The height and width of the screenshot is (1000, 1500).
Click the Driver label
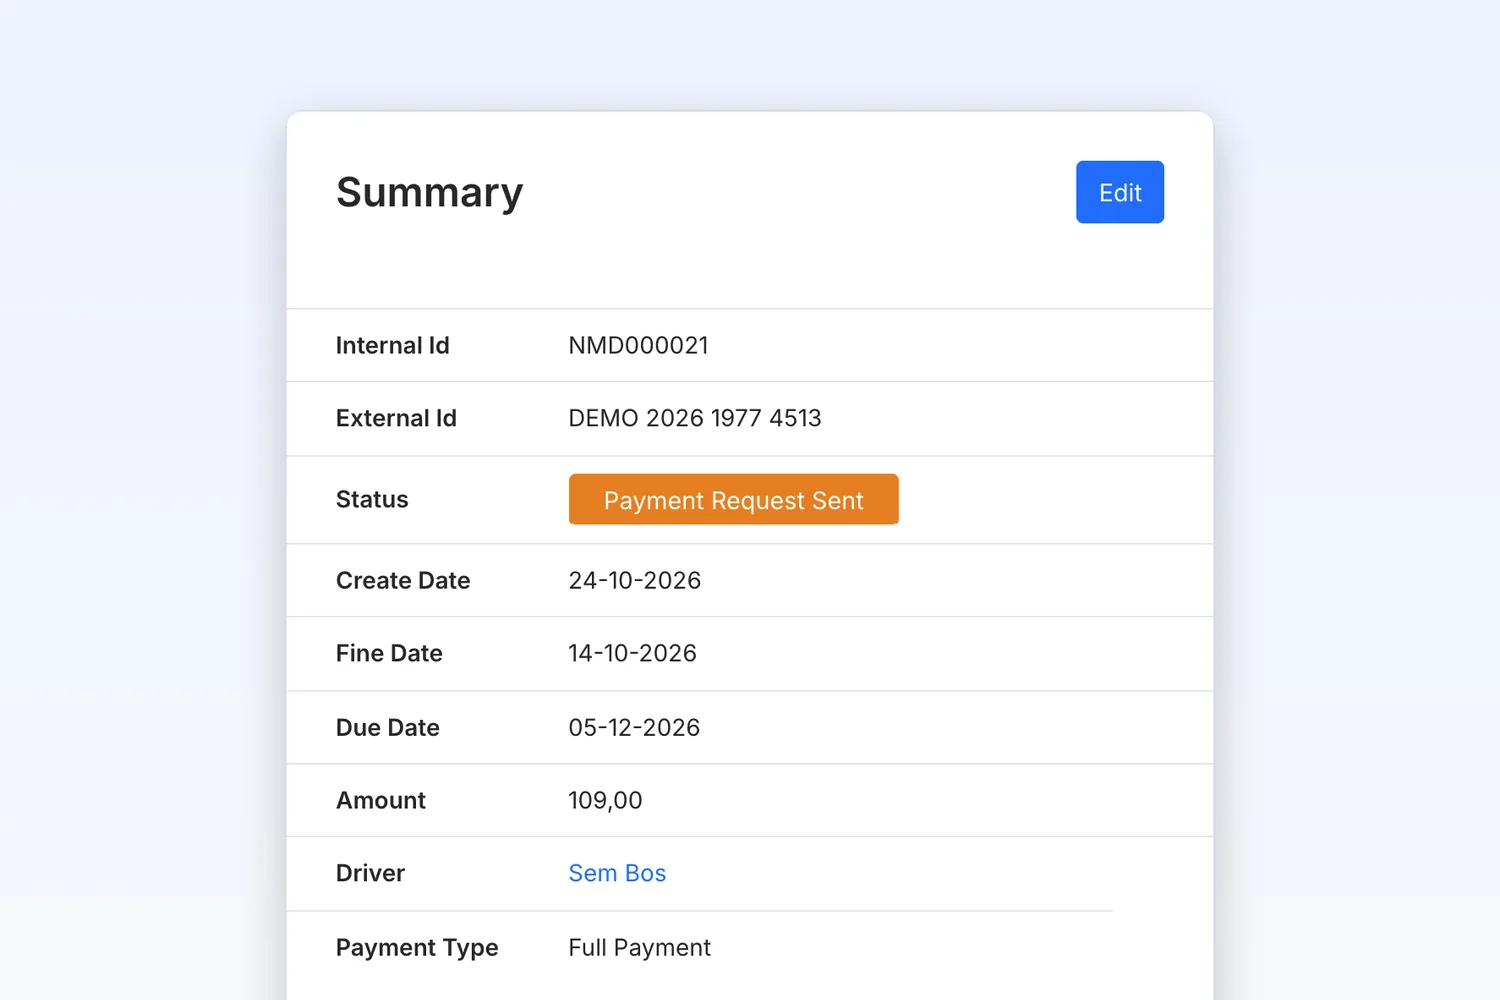370,873
